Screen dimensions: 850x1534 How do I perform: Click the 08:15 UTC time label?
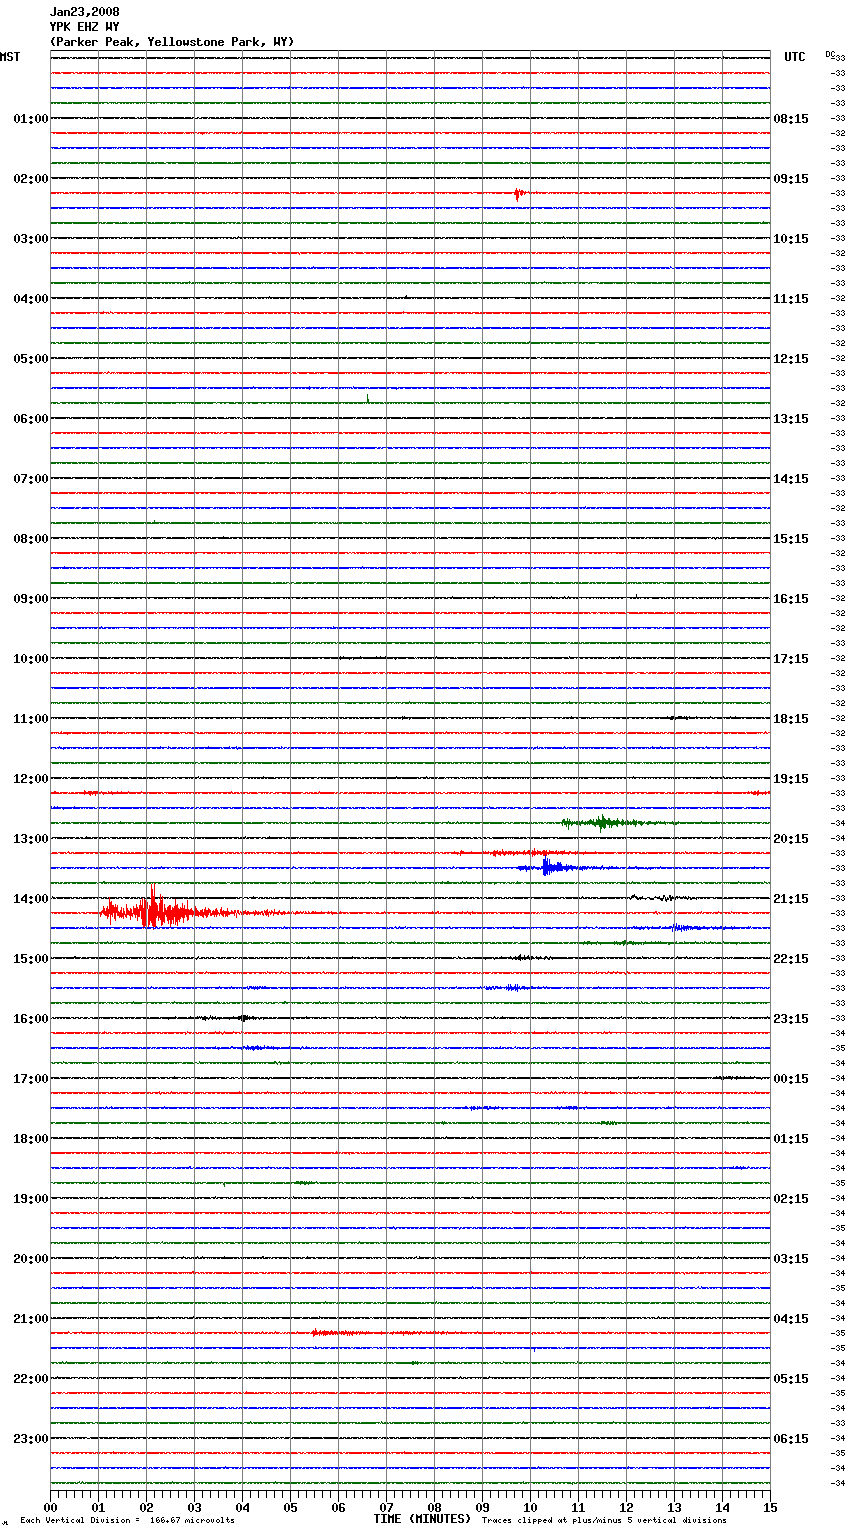pos(791,119)
